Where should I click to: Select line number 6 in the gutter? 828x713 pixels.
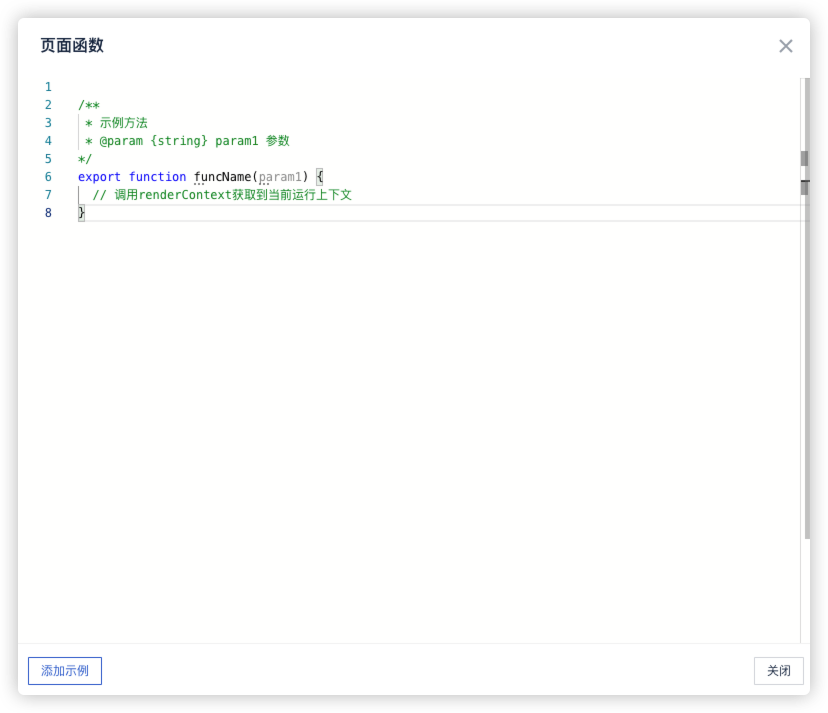(48, 177)
